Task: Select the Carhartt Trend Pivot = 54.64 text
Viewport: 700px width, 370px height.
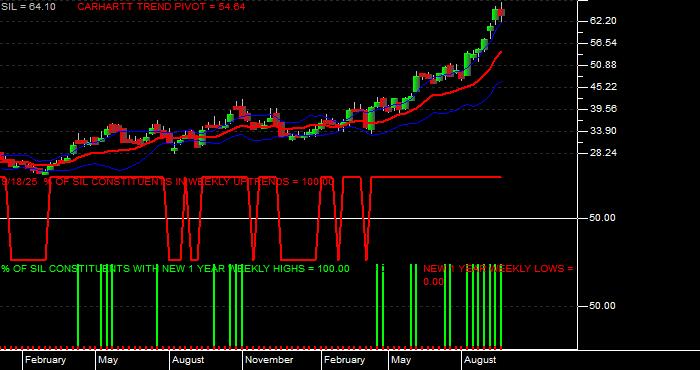Action: click(x=161, y=7)
